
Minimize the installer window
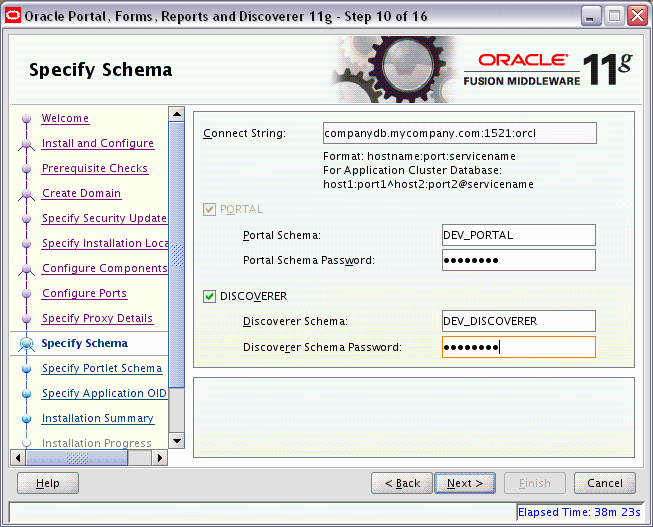pos(591,17)
